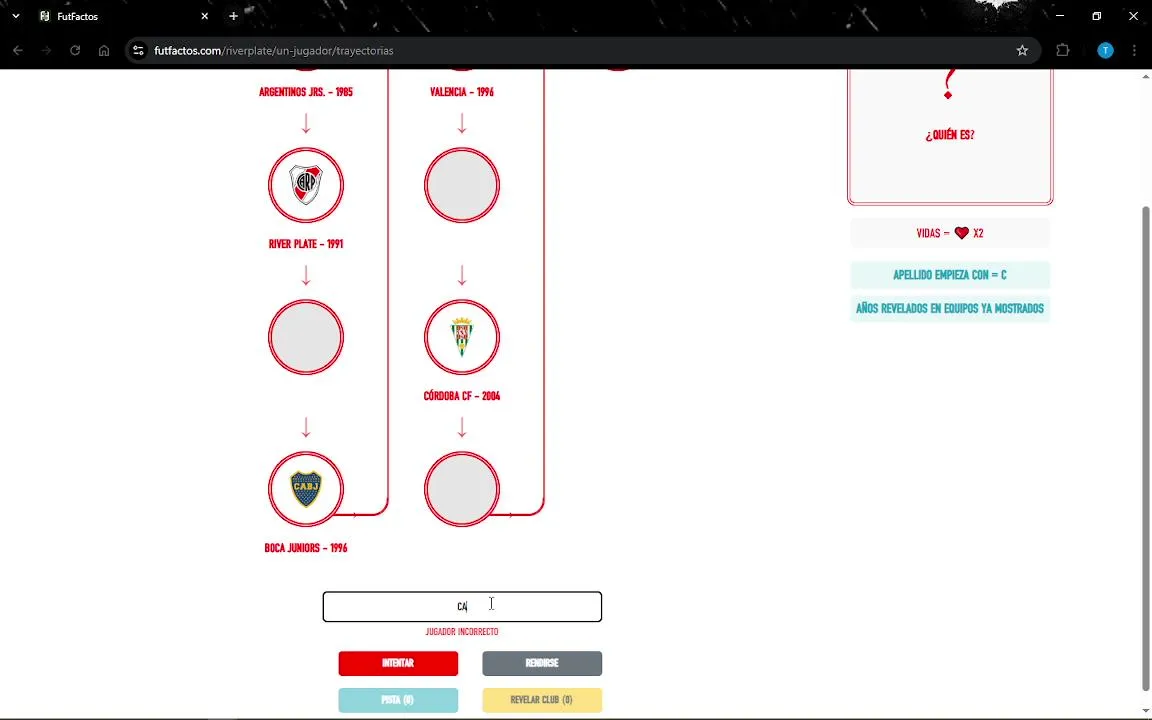Click the Revelar Club (0) button
This screenshot has height=720, width=1152.
[542, 700]
